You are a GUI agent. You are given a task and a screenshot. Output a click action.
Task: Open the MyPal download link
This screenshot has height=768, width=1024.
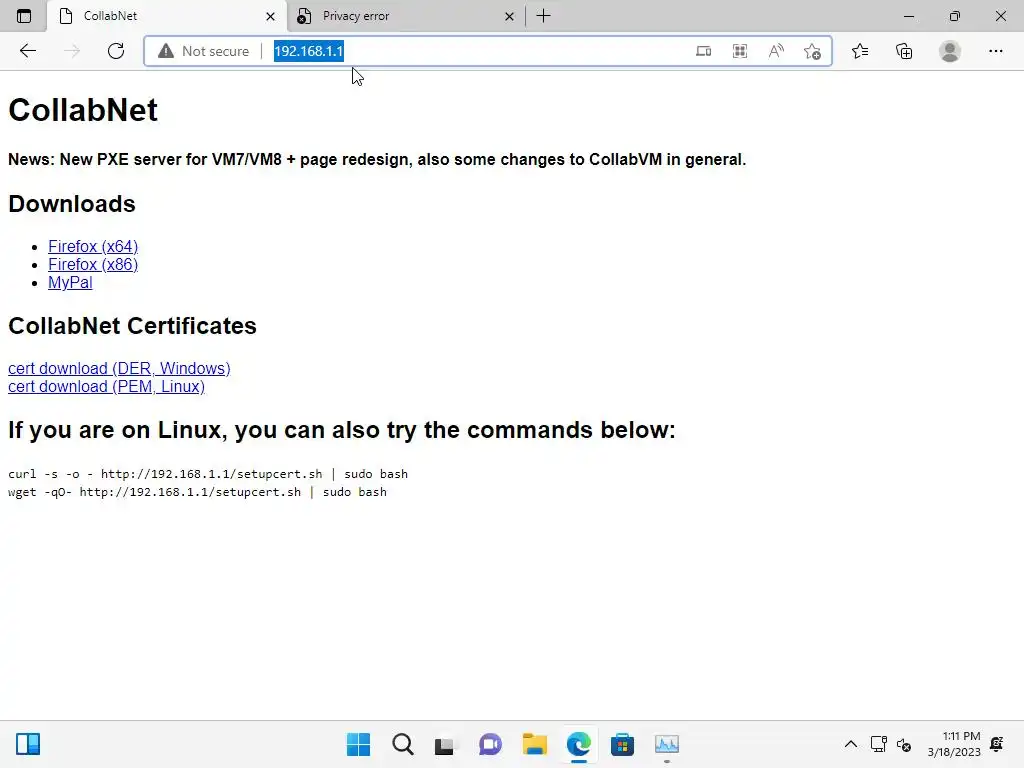(x=70, y=283)
